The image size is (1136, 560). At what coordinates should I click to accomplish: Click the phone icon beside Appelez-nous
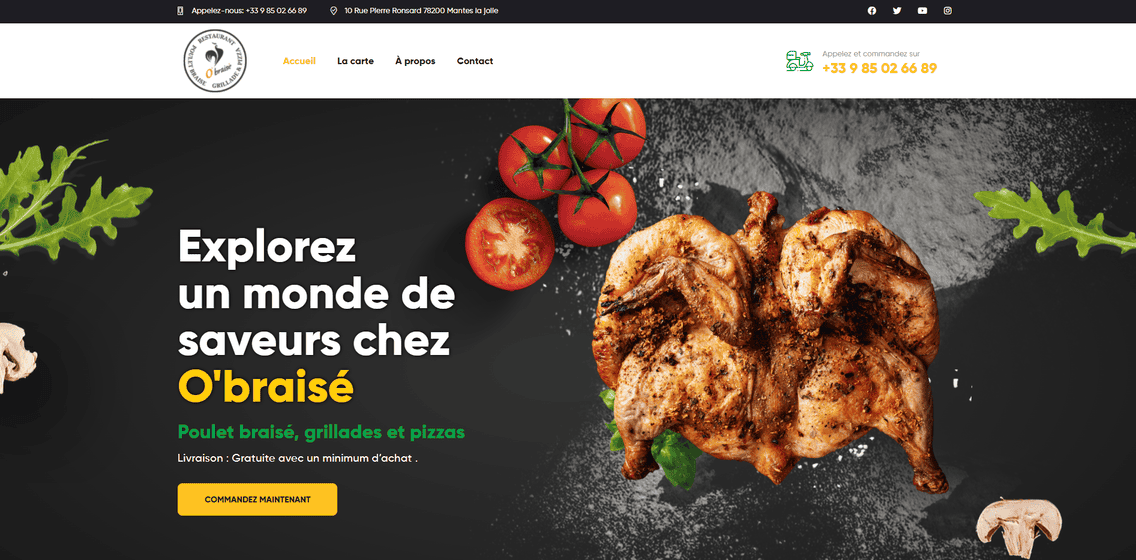pos(180,11)
